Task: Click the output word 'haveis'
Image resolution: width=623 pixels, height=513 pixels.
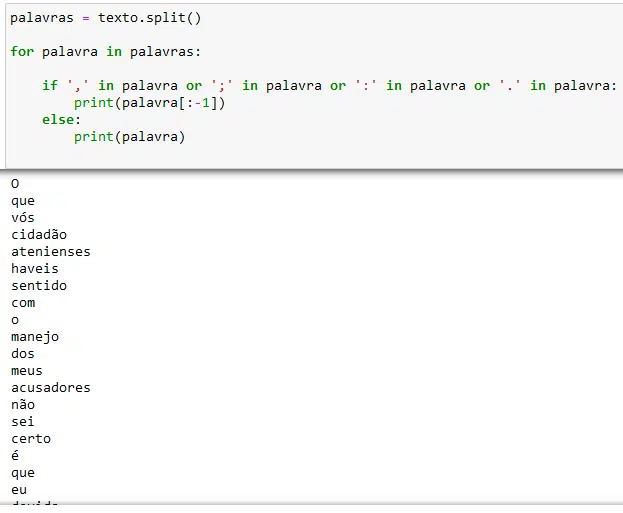Action: [35, 268]
